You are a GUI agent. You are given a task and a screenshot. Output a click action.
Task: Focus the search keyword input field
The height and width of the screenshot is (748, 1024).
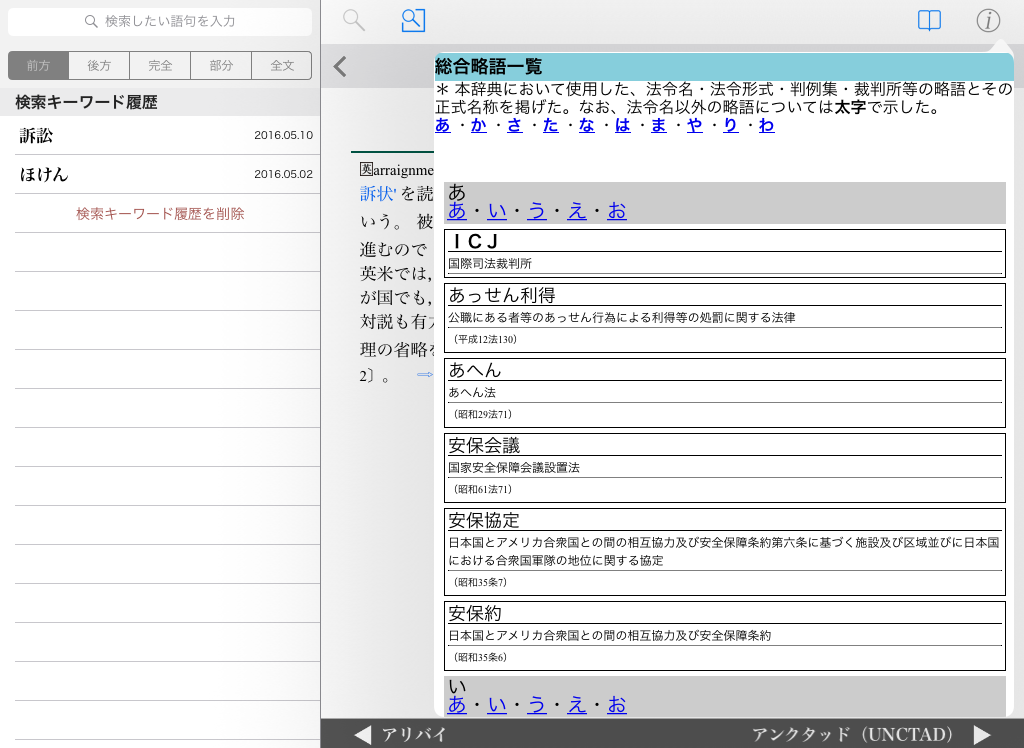pos(160,21)
